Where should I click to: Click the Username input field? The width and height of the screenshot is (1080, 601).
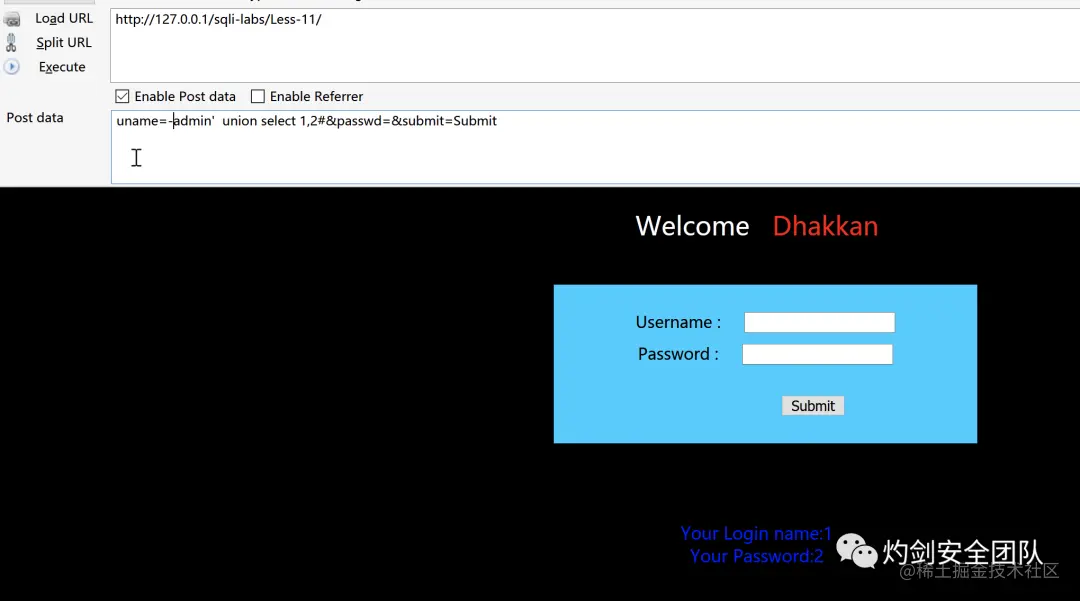point(819,322)
